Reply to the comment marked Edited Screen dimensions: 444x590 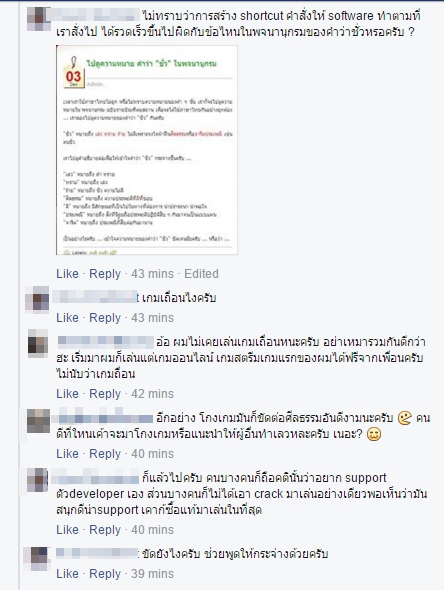[x=105, y=274]
